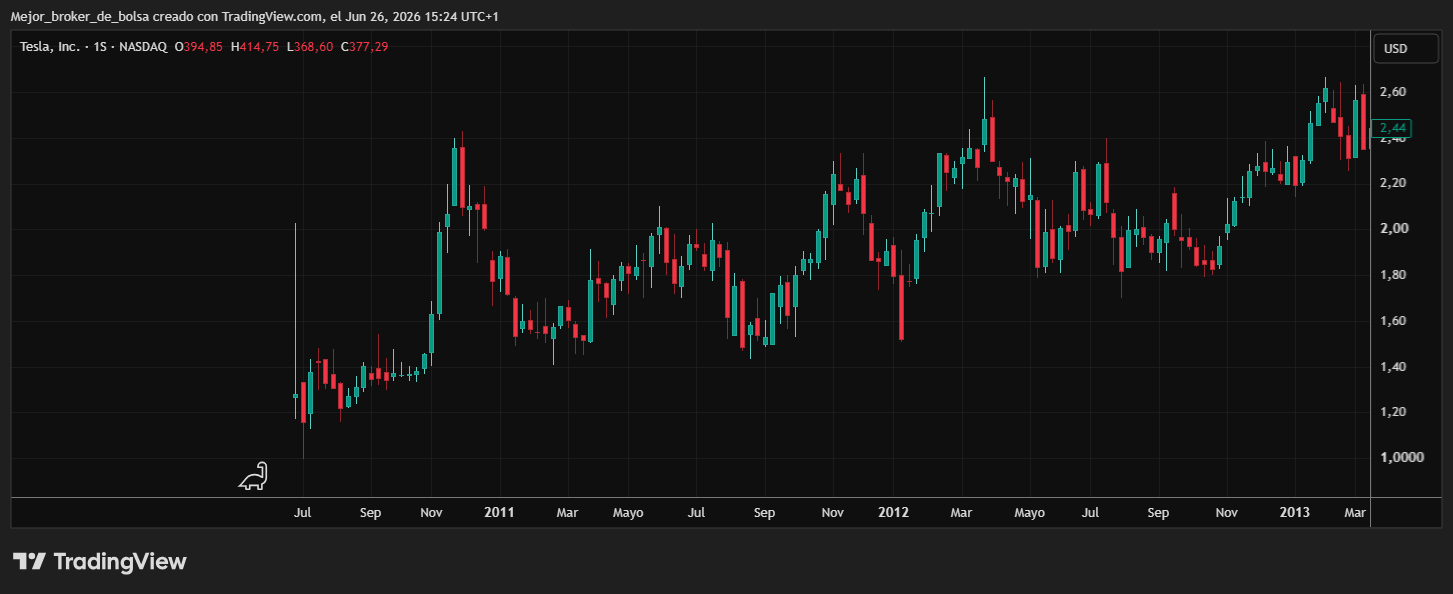Click the 1,80 price axis label
The image size is (1453, 594).
1393,275
